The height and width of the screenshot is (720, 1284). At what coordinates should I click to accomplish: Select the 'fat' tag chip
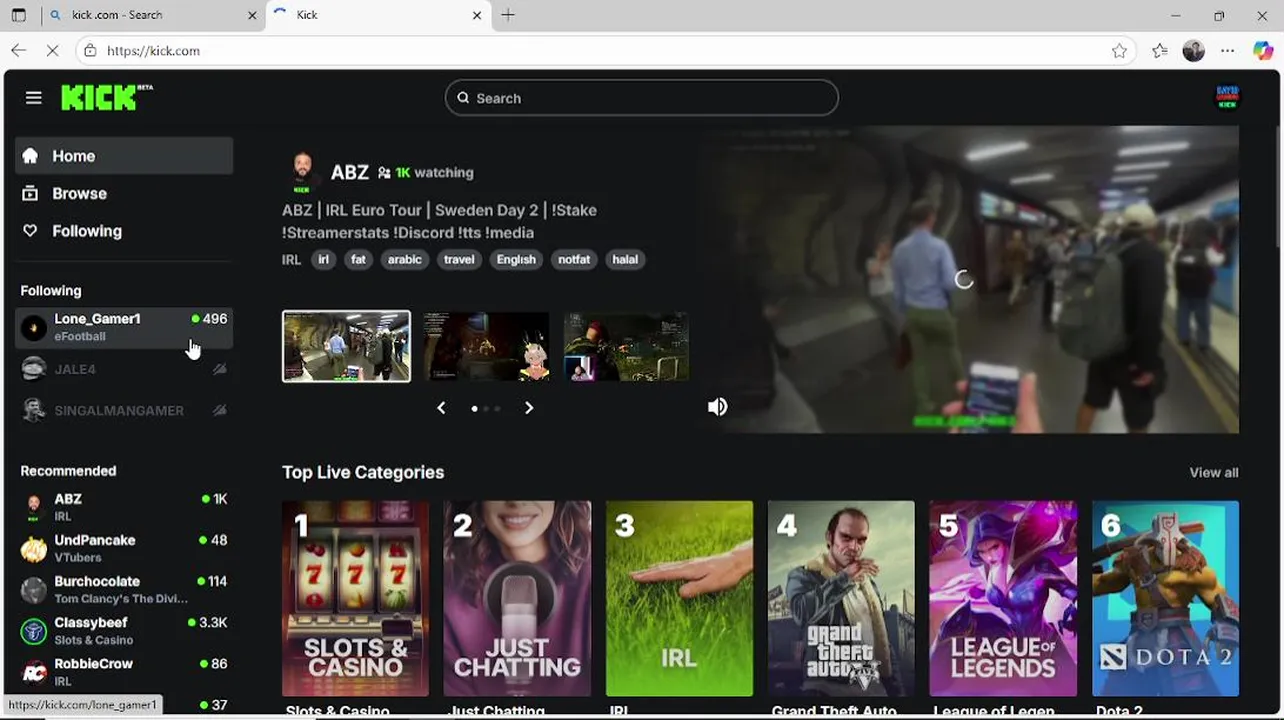coord(358,260)
